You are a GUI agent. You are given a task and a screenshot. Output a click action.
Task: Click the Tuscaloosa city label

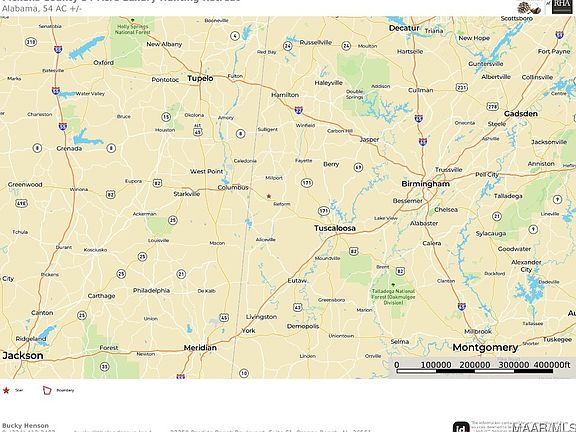tap(335, 228)
